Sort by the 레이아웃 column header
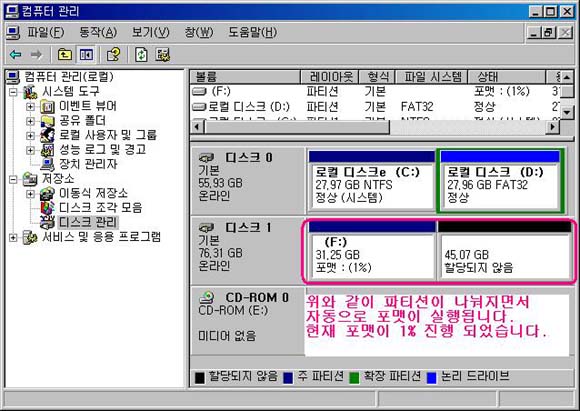The image size is (580, 411). (330, 77)
